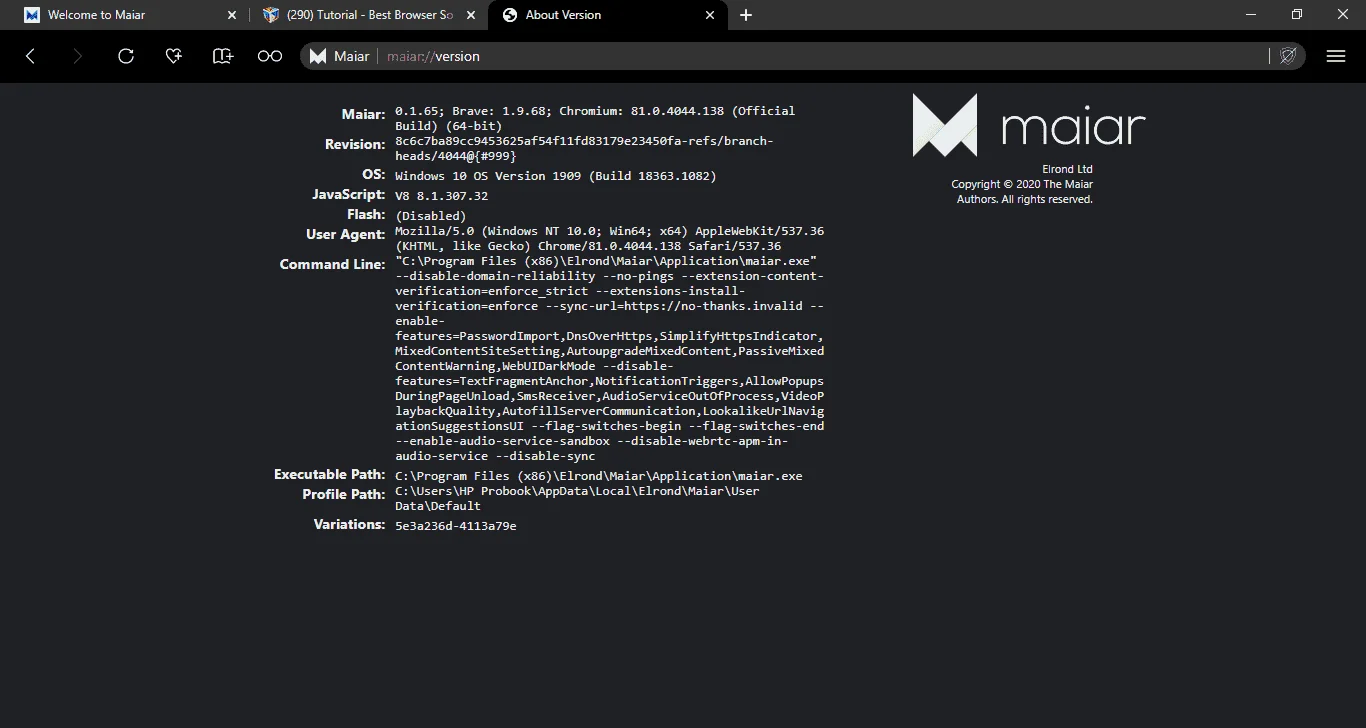Close the Welcome to Maiar tab

[232, 15]
